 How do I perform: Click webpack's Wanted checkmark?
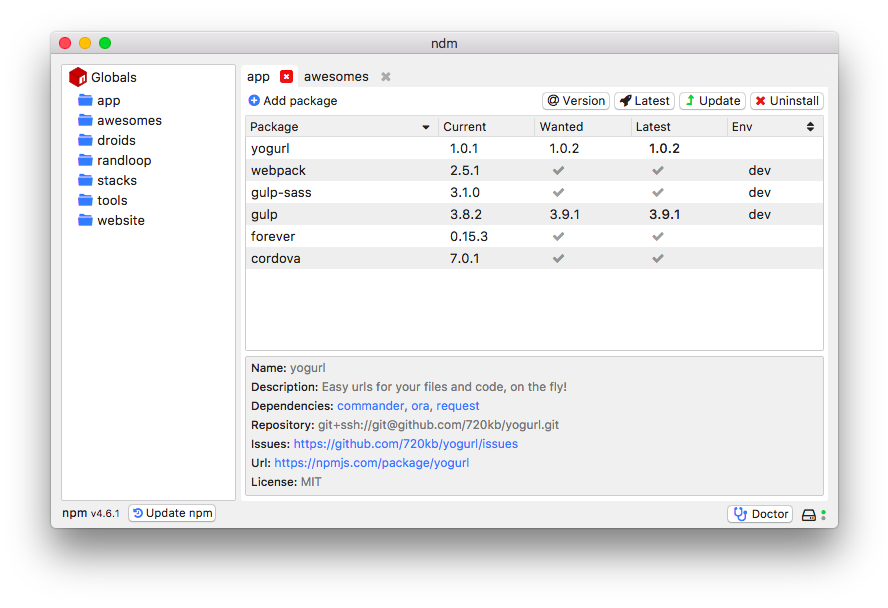(x=558, y=170)
